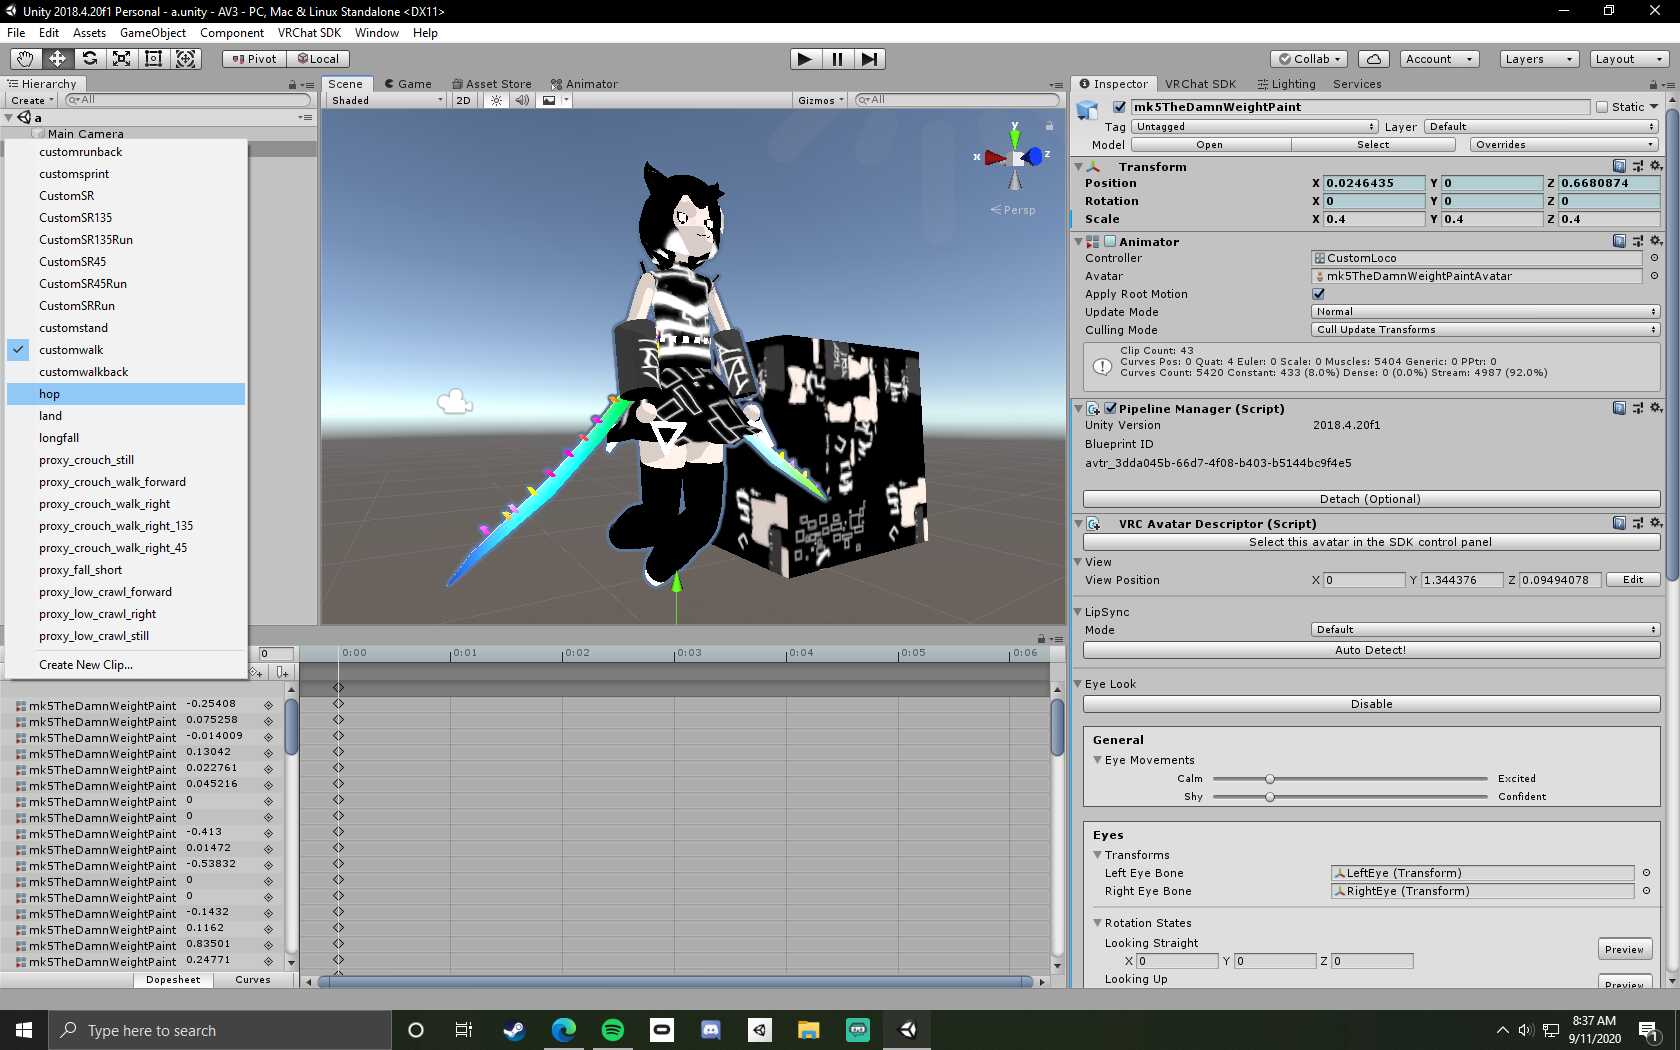Viewport: 1680px width, 1050px height.
Task: Adjust the Calm-Excited slider handle
Action: (x=1269, y=779)
